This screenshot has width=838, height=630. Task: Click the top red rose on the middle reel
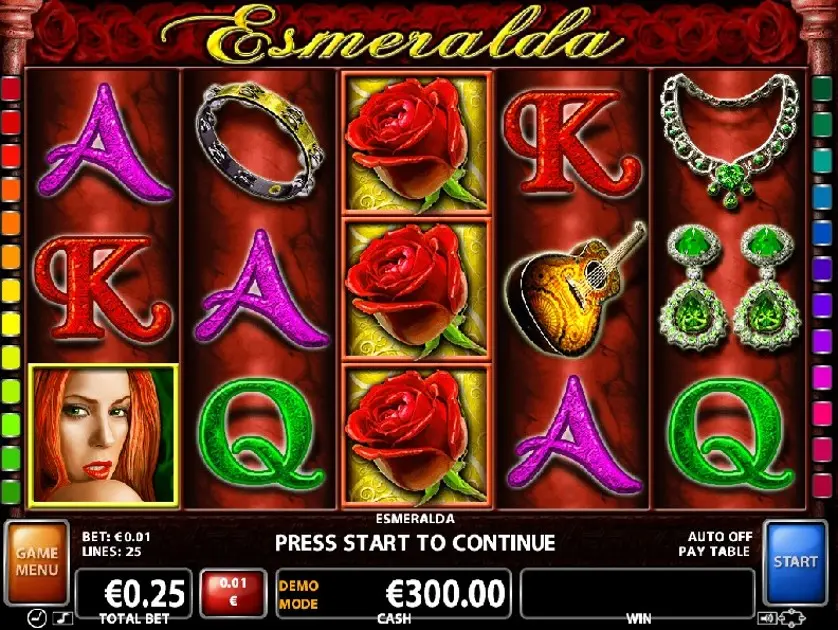pyautogui.click(x=416, y=143)
